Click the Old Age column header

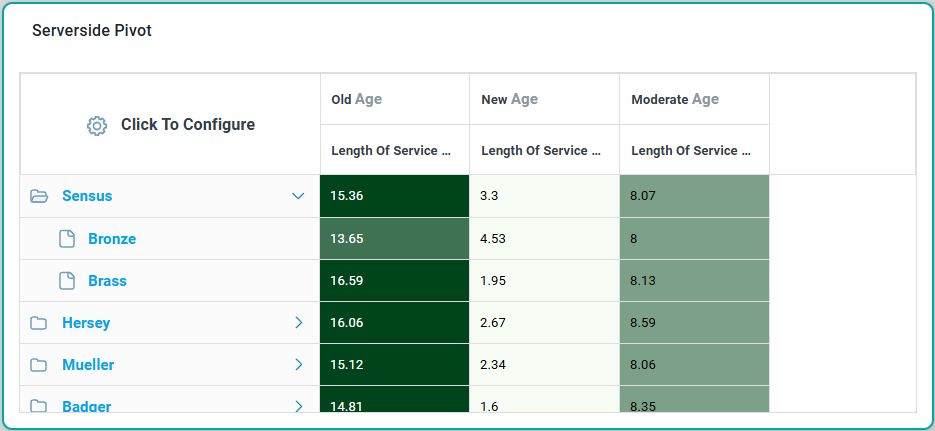357,99
